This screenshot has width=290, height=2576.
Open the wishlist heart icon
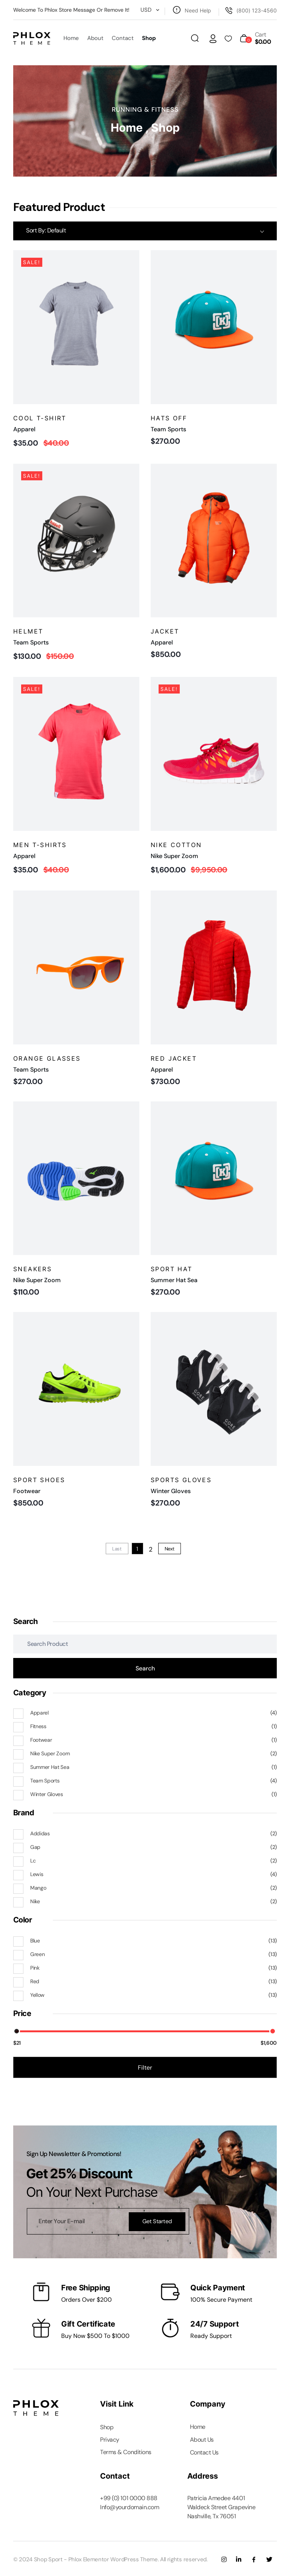pyautogui.click(x=228, y=39)
